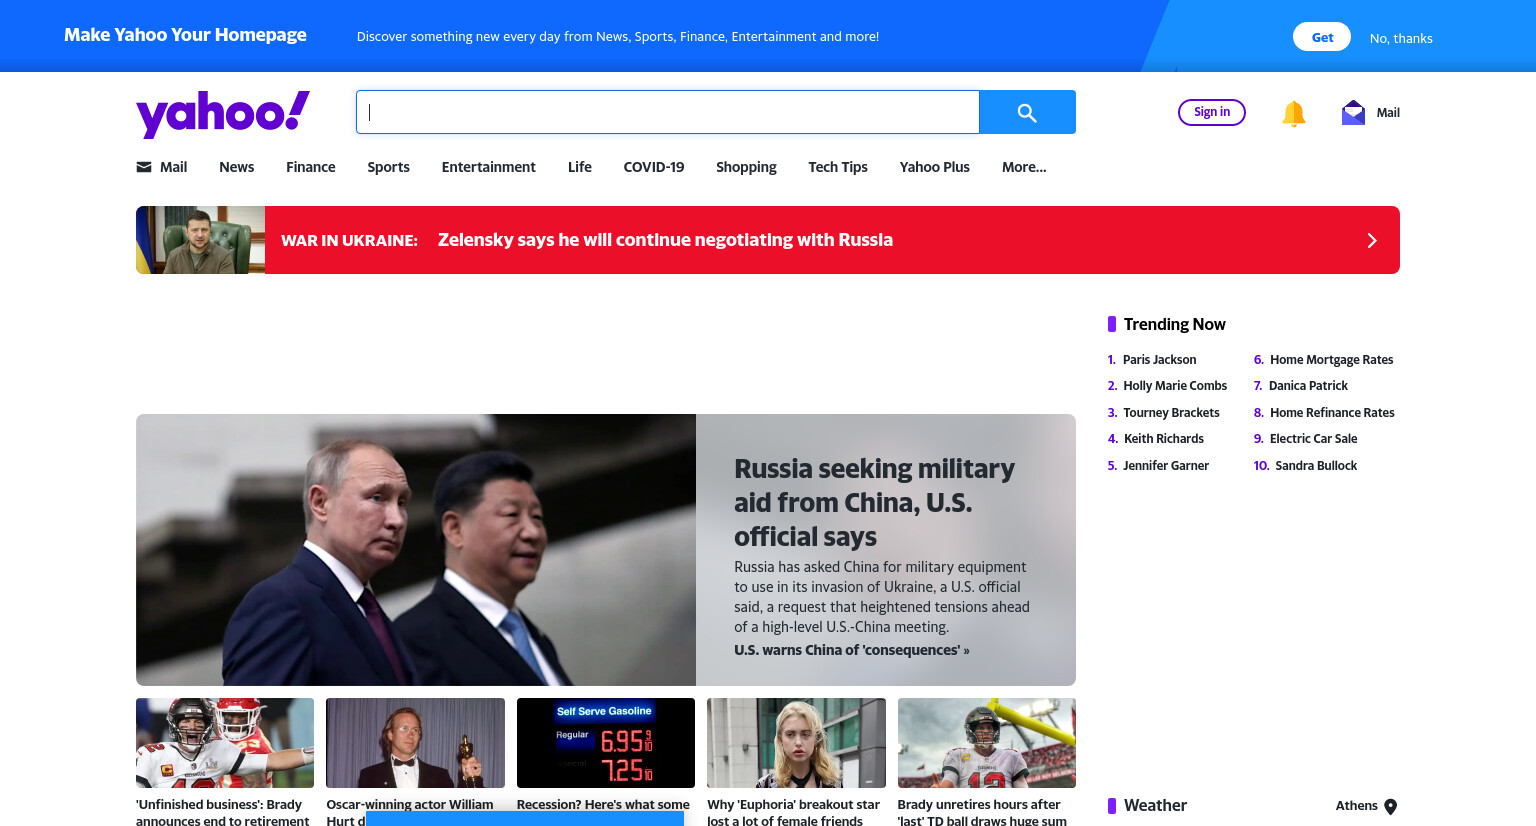Select trending topic Sandra Bullock

pyautogui.click(x=1316, y=466)
